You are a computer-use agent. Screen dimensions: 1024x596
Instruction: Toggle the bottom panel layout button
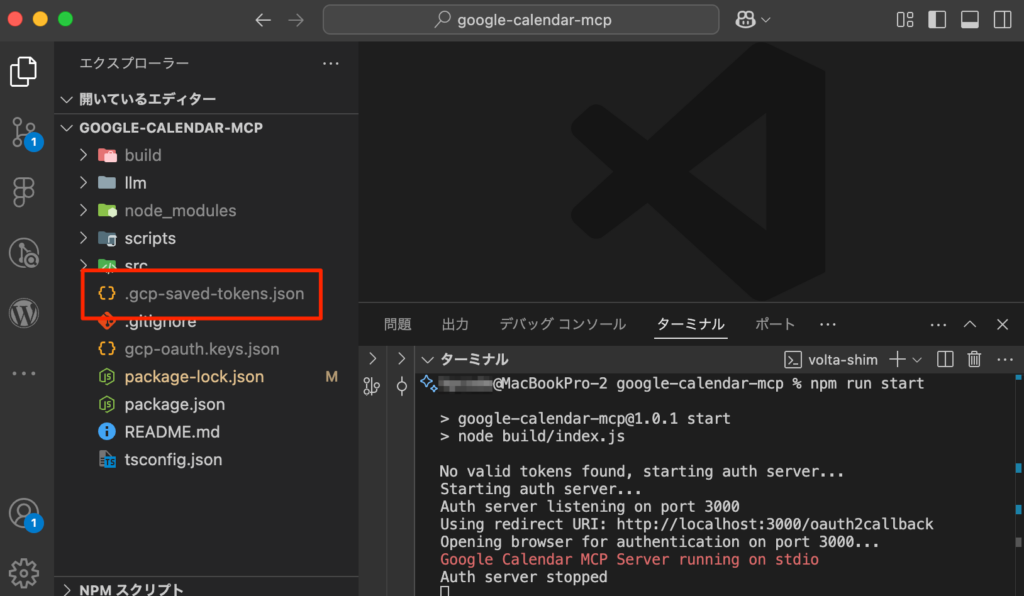969,19
